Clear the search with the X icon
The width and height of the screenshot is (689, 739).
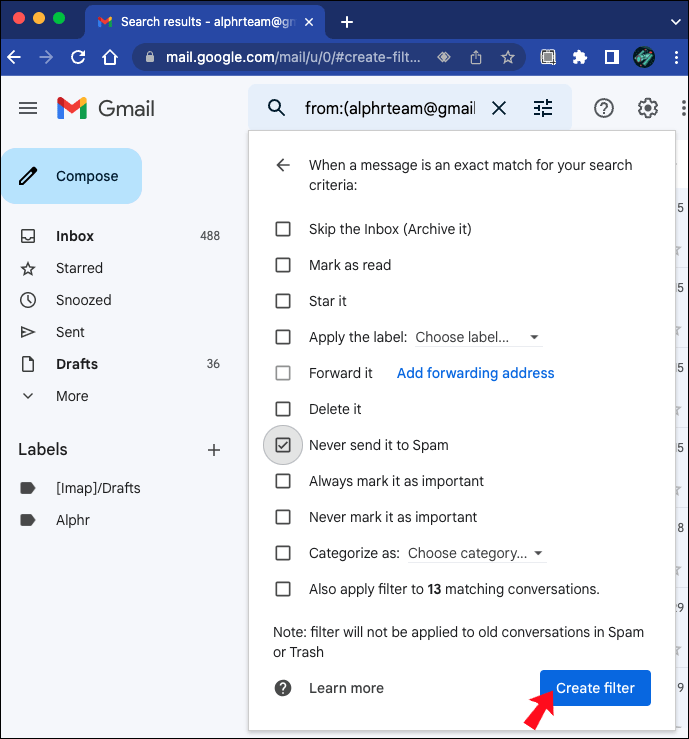[499, 108]
